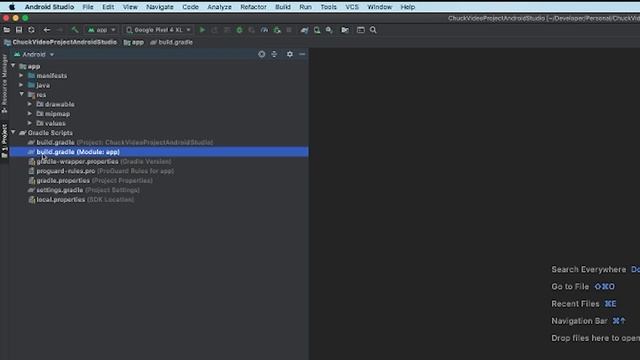Click the build.gradle breadcrumb
640x360 pixels.
tap(171, 42)
